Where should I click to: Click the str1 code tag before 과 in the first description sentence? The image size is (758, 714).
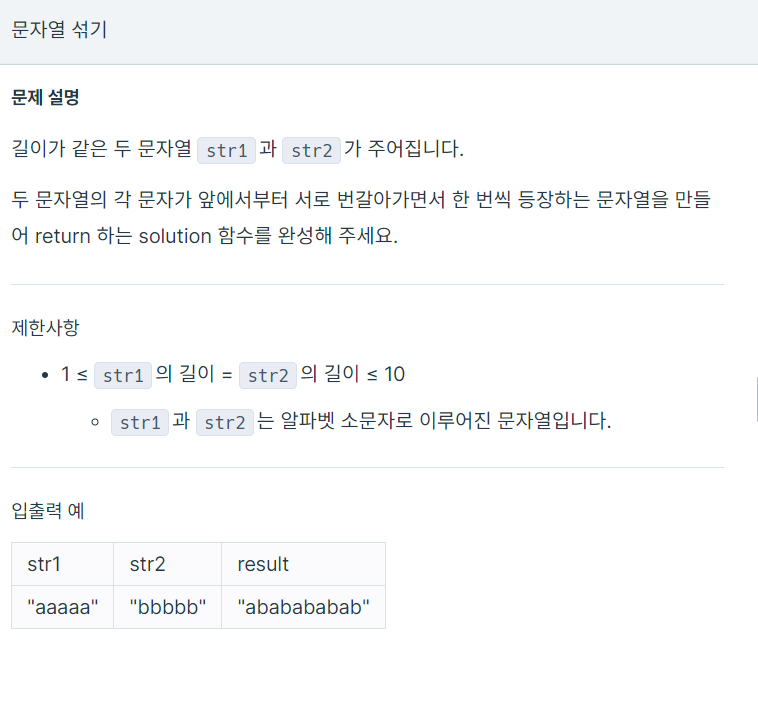[226, 150]
